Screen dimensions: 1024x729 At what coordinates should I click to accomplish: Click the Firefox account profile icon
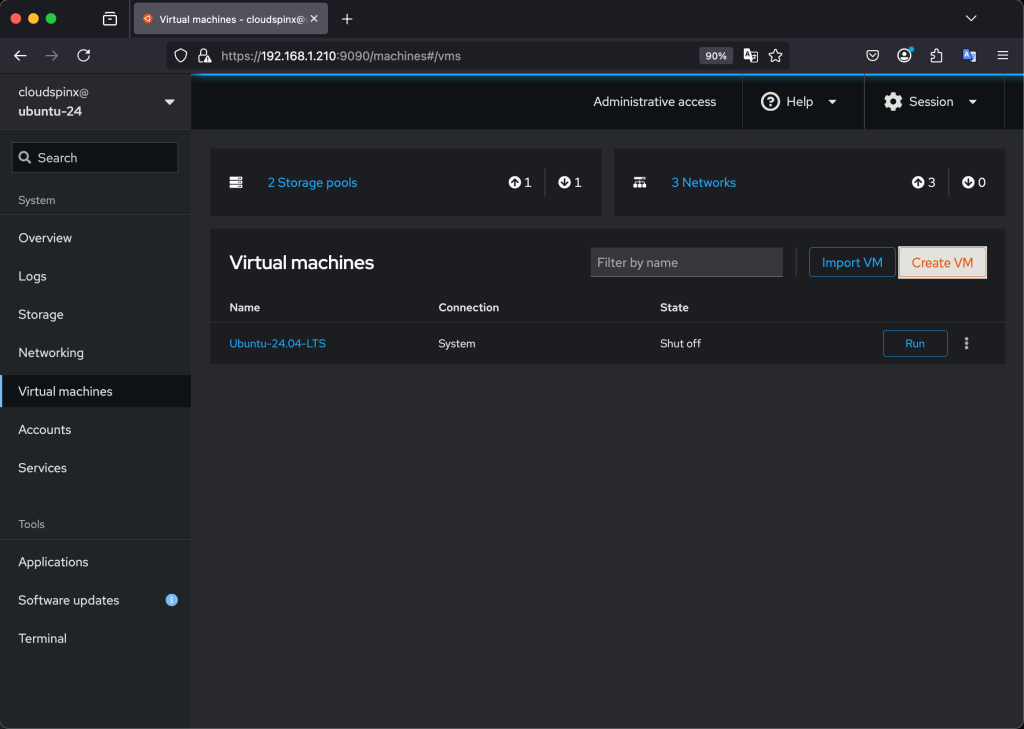(x=904, y=56)
